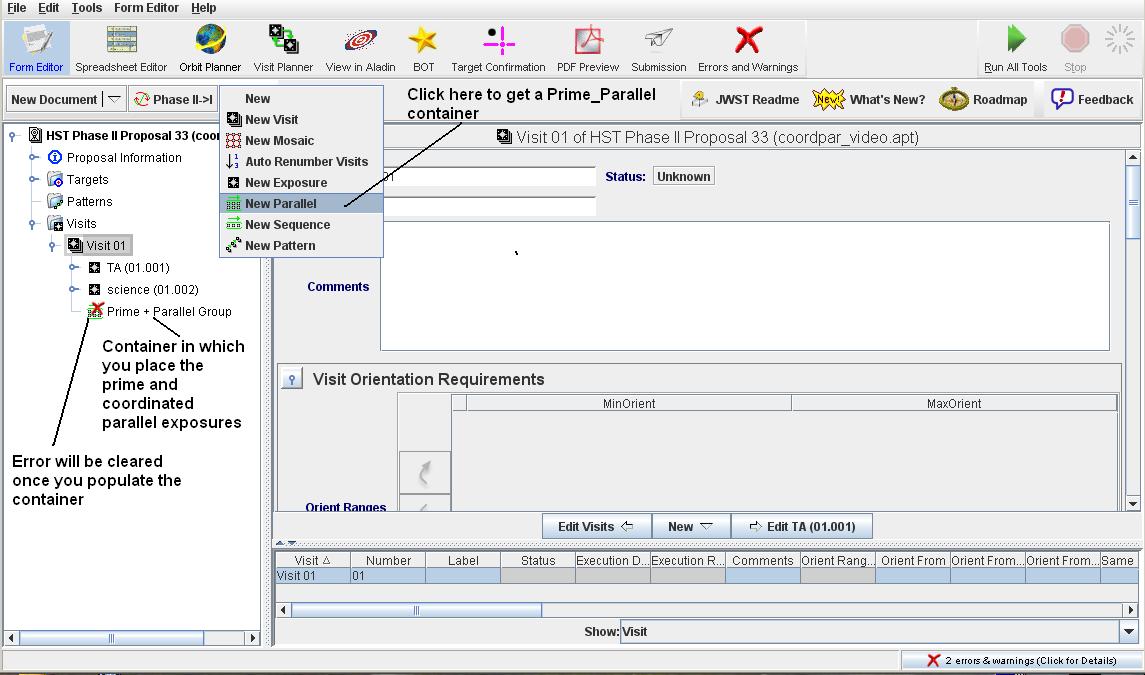Open the Show Visit combo box
This screenshot has width=1145, height=675.
coord(879,632)
